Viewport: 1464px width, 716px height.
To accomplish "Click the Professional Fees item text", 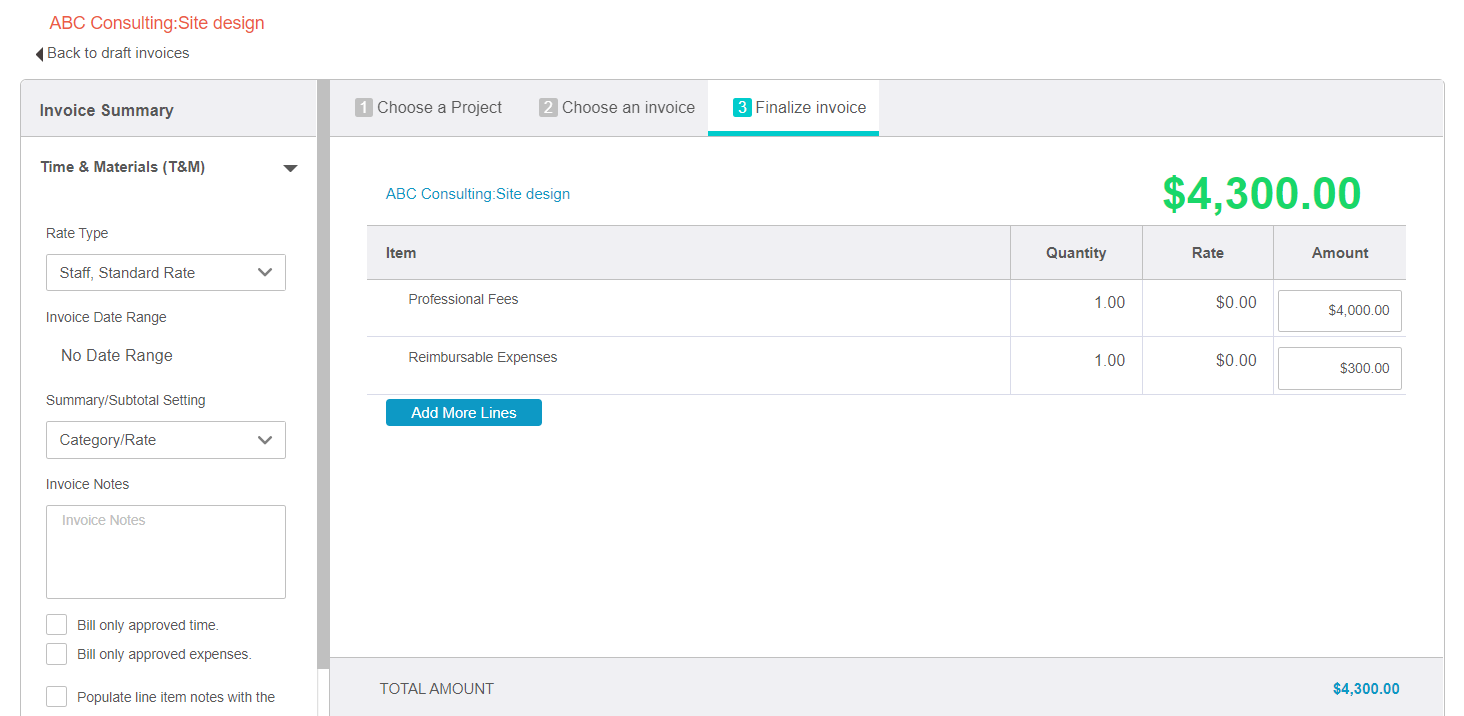I will point(463,299).
